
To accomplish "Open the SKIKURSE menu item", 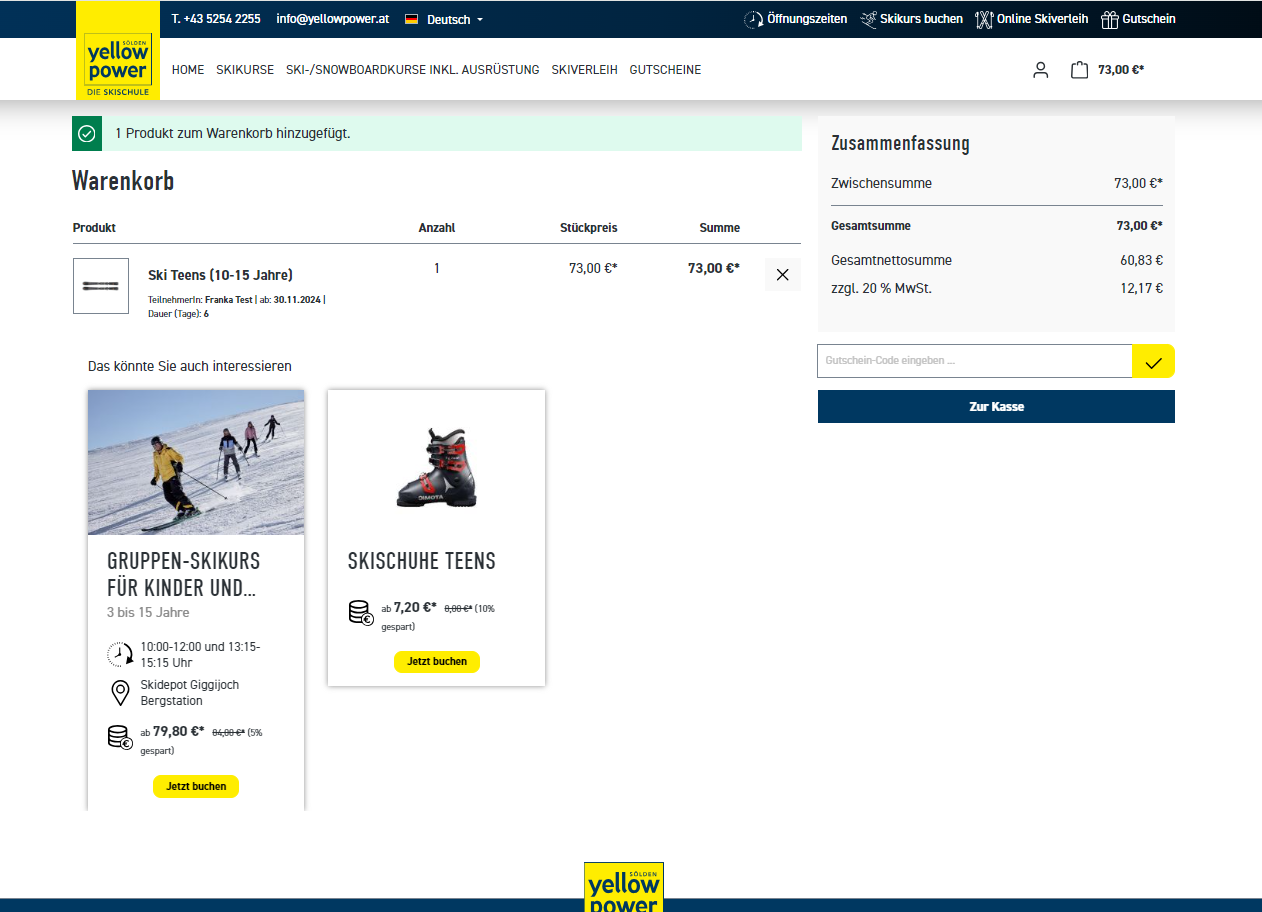I will click(245, 70).
